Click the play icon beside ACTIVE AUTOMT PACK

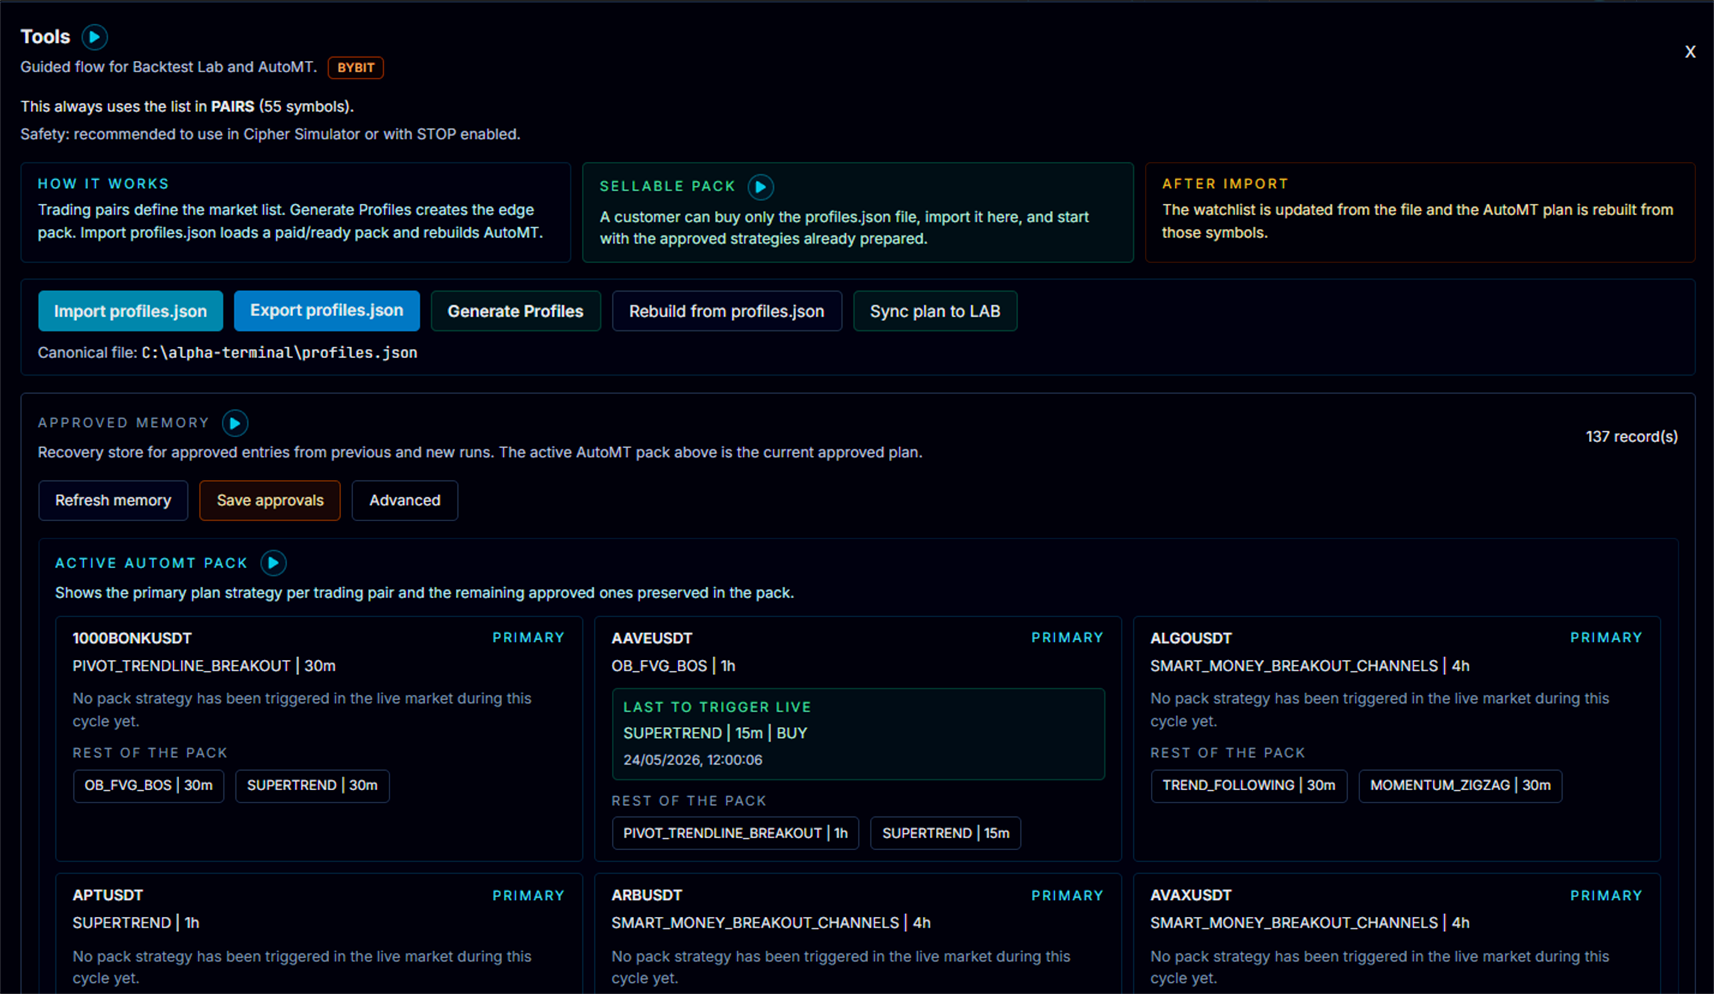pyautogui.click(x=273, y=563)
